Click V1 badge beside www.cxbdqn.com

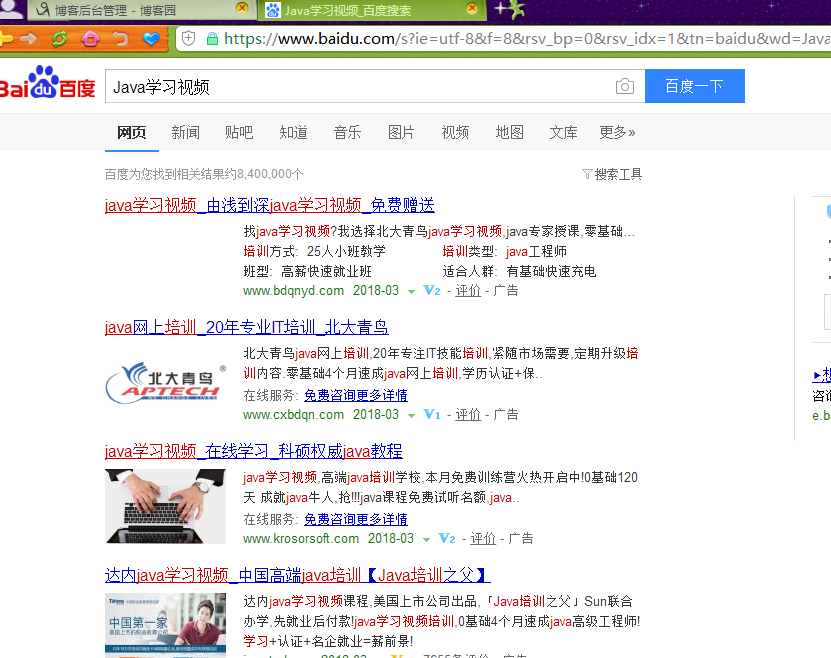432,414
